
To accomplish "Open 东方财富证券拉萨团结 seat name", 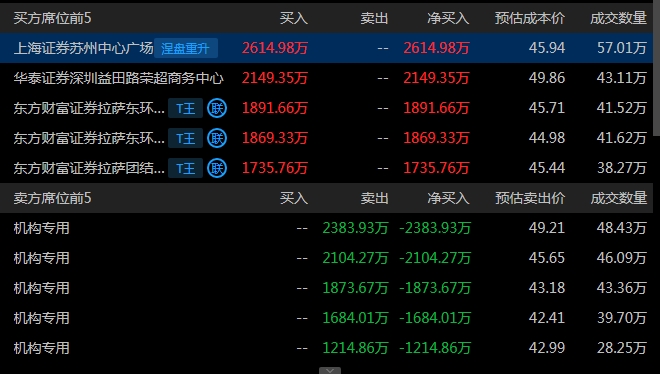I will (x=89, y=168).
